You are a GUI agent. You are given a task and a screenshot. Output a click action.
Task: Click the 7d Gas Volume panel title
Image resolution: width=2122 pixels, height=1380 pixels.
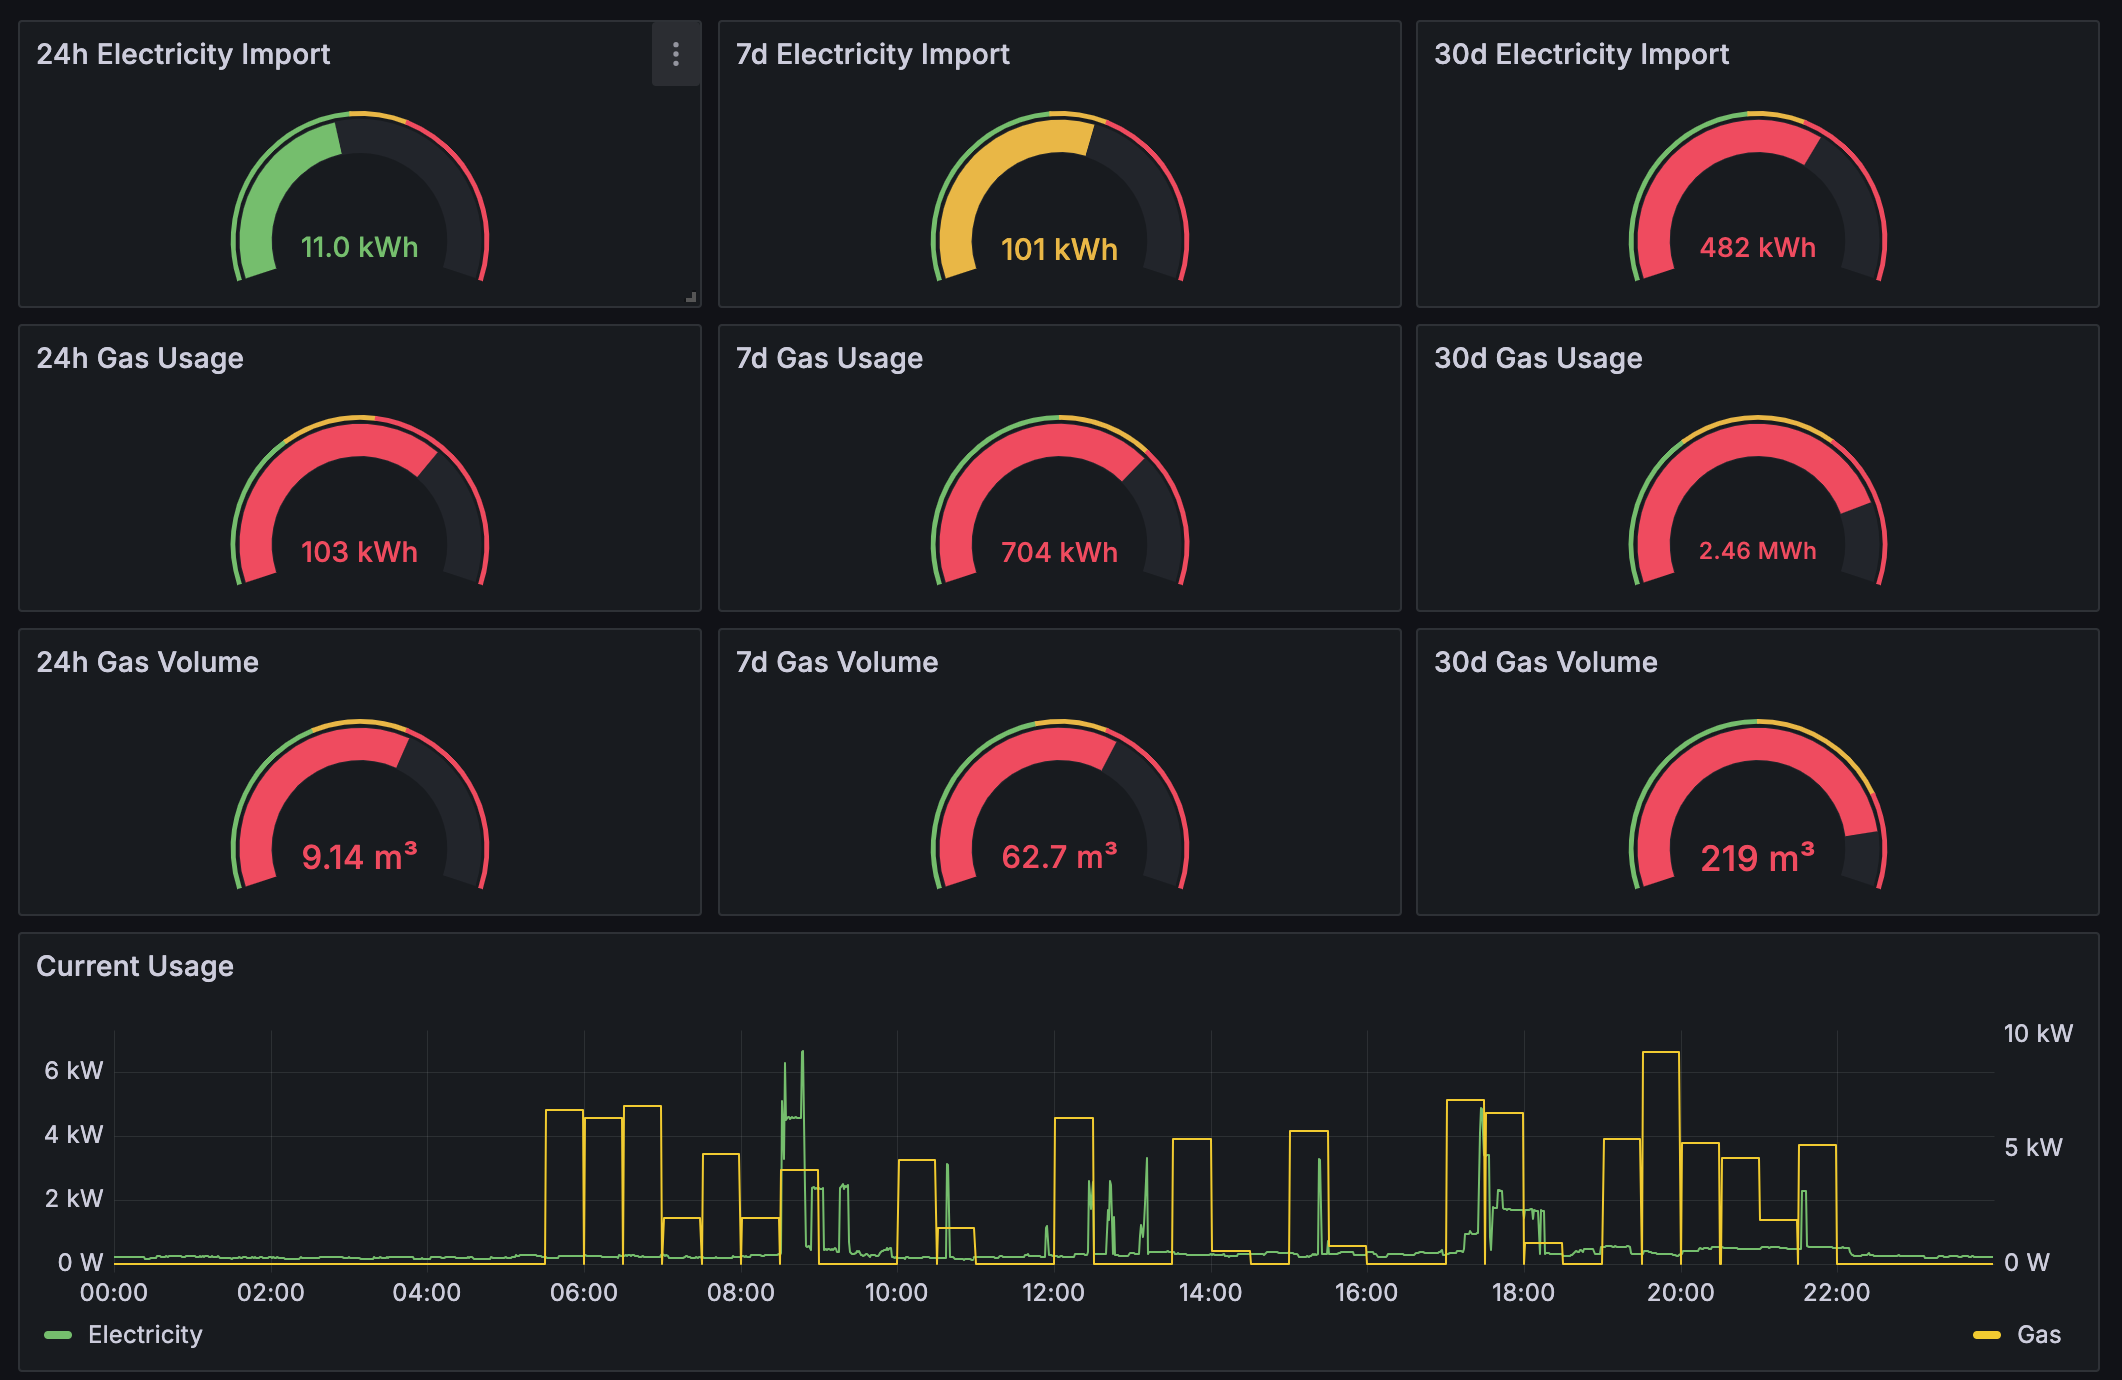coord(837,662)
